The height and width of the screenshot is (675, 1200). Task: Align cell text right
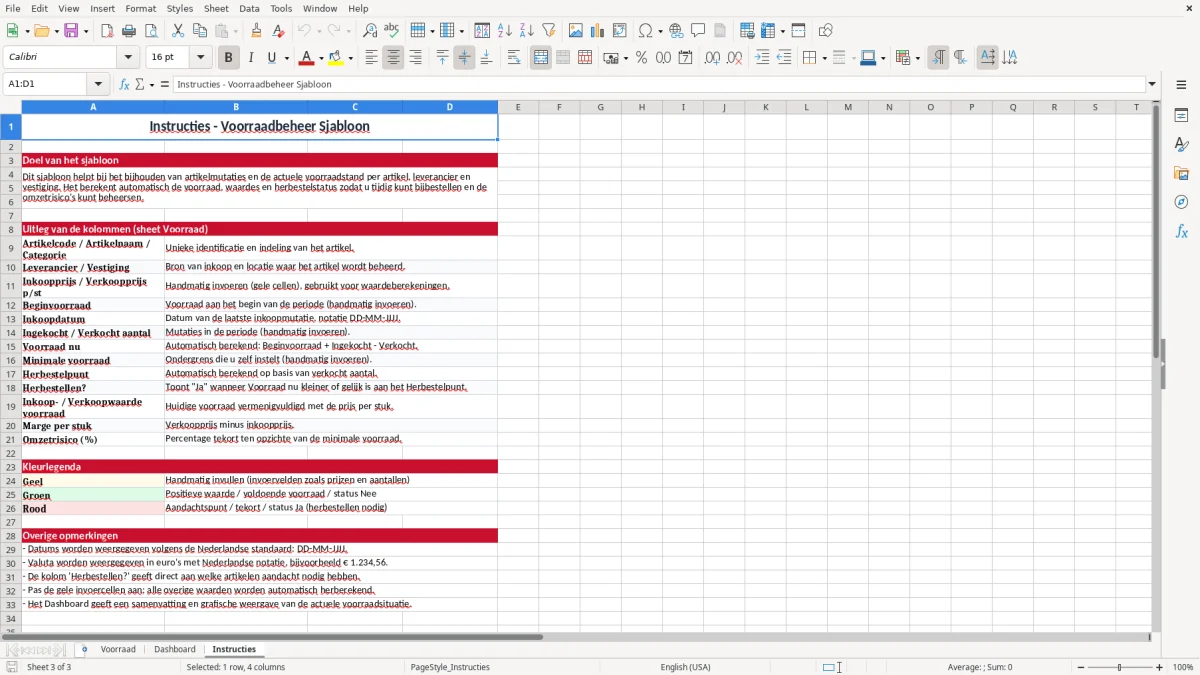(x=416, y=58)
